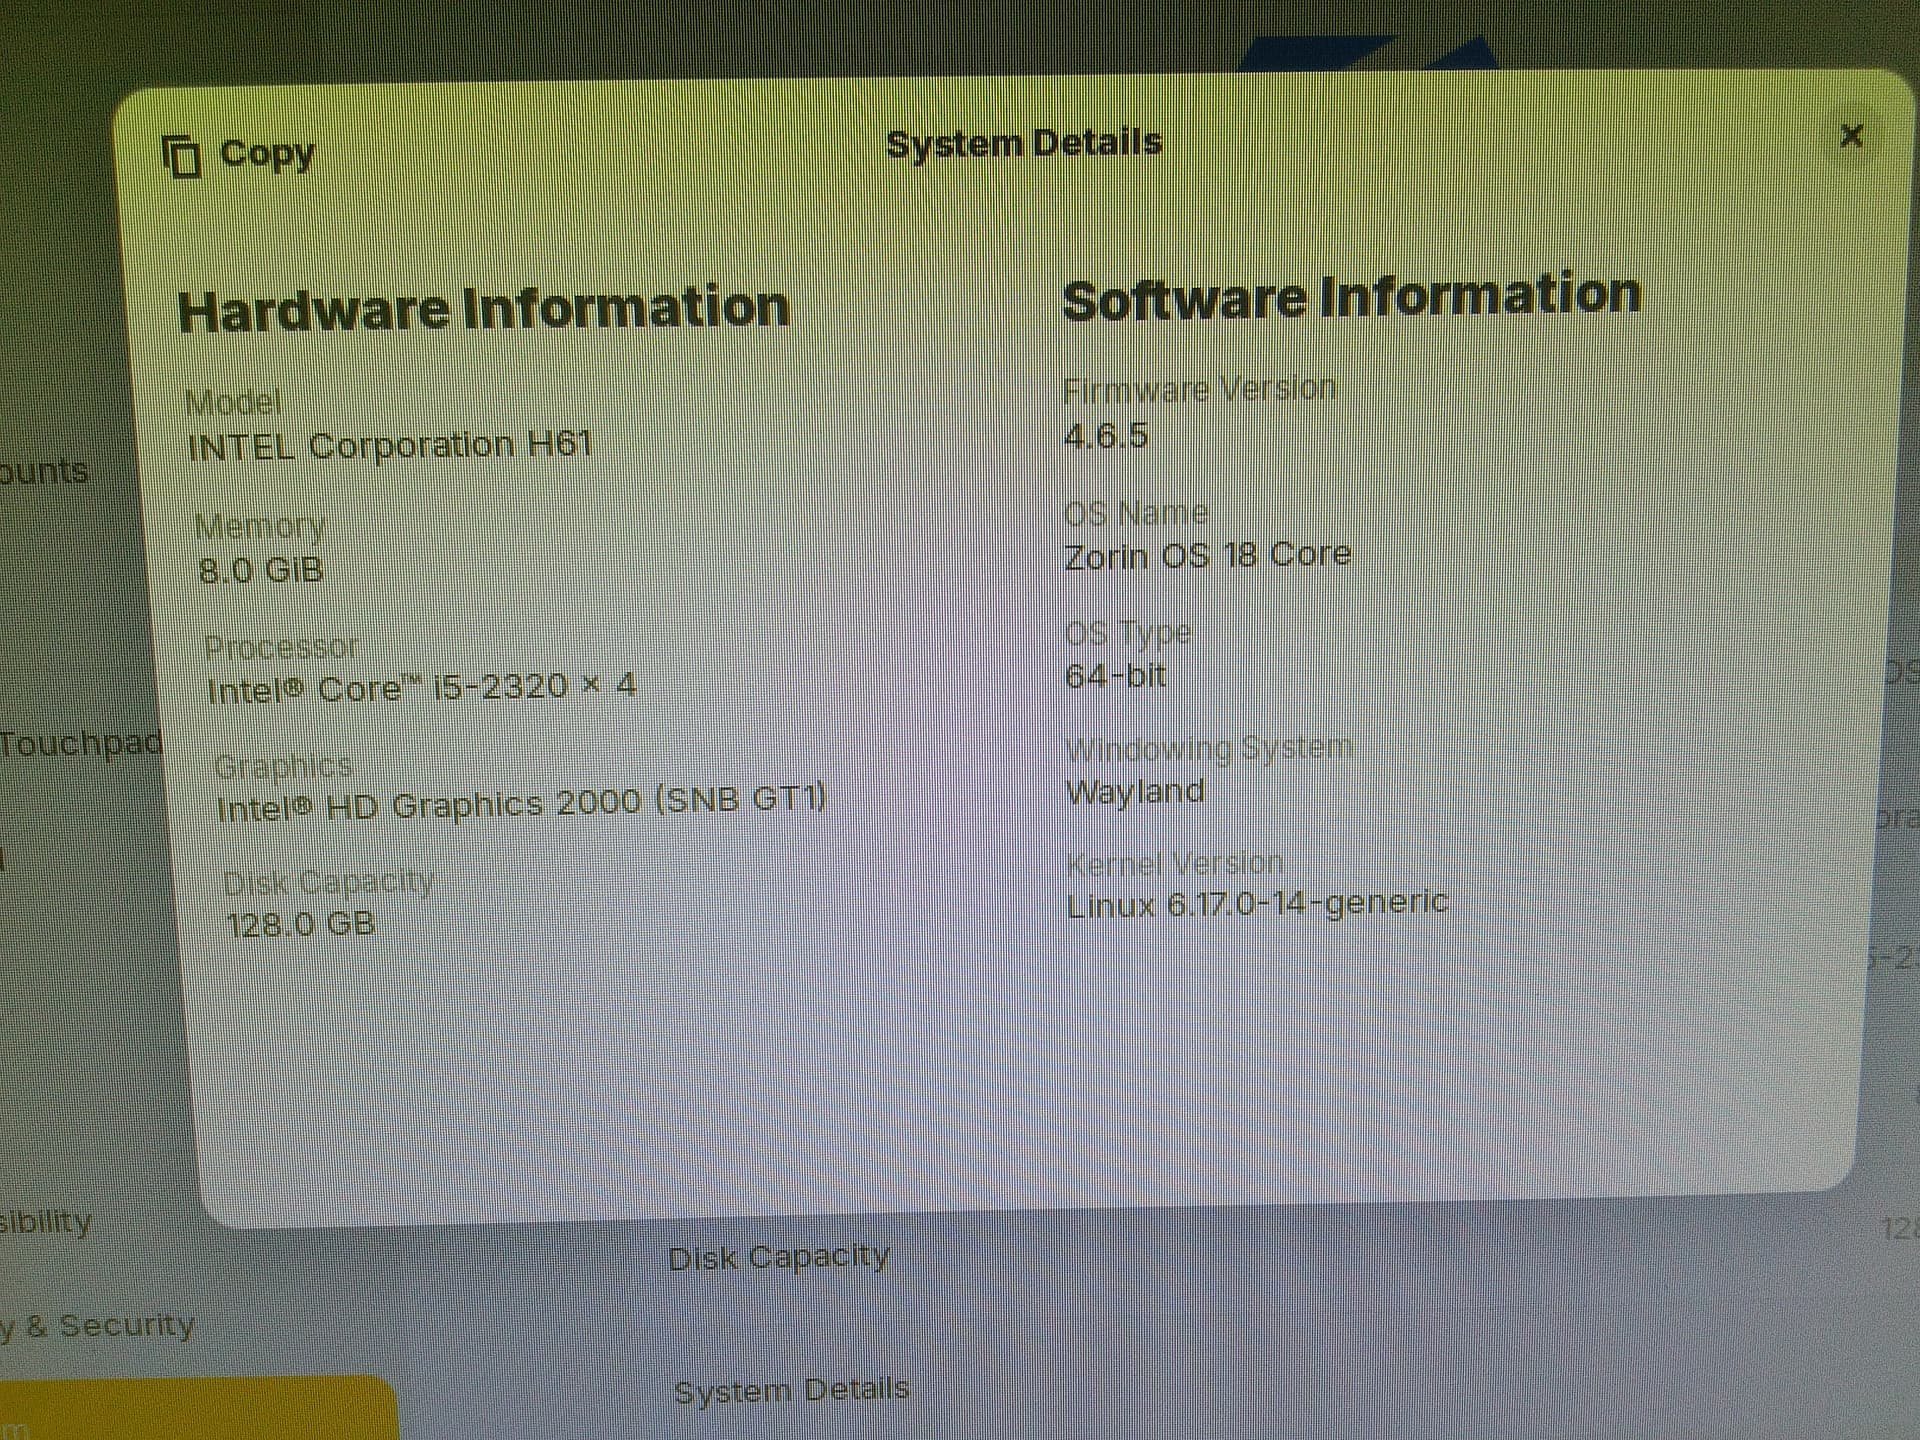The height and width of the screenshot is (1440, 1920).
Task: Select the 64-bit OS type value
Action: click(x=1115, y=676)
